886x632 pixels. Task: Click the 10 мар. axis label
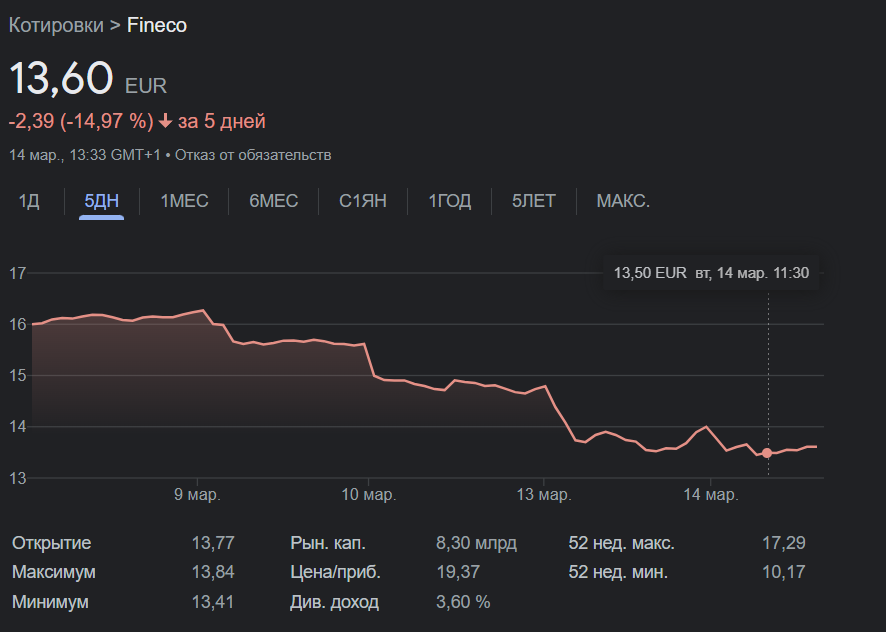[x=368, y=495]
